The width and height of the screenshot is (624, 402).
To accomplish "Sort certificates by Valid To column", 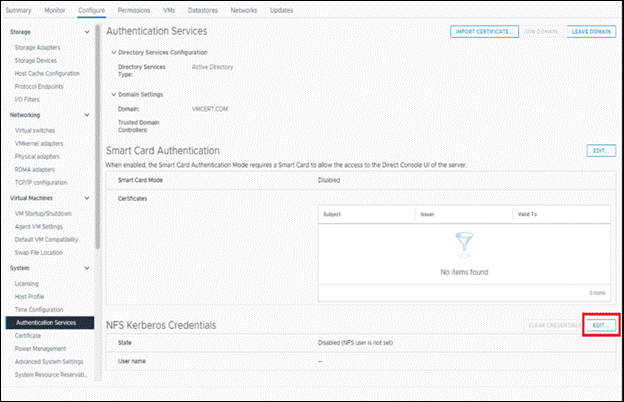I will click(x=527, y=215).
